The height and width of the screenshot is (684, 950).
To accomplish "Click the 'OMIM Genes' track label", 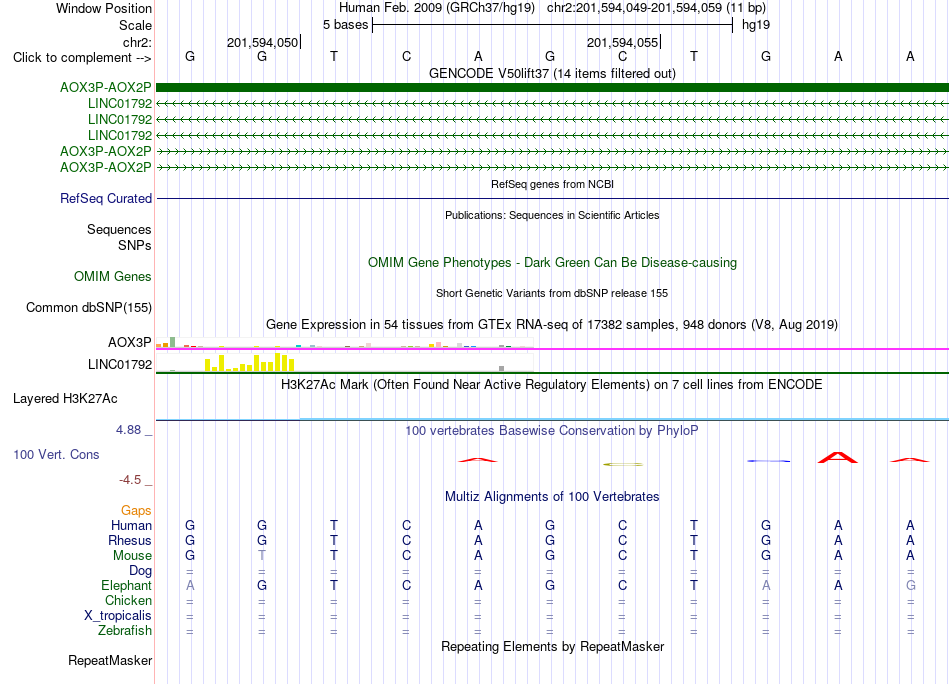I will tap(113, 276).
